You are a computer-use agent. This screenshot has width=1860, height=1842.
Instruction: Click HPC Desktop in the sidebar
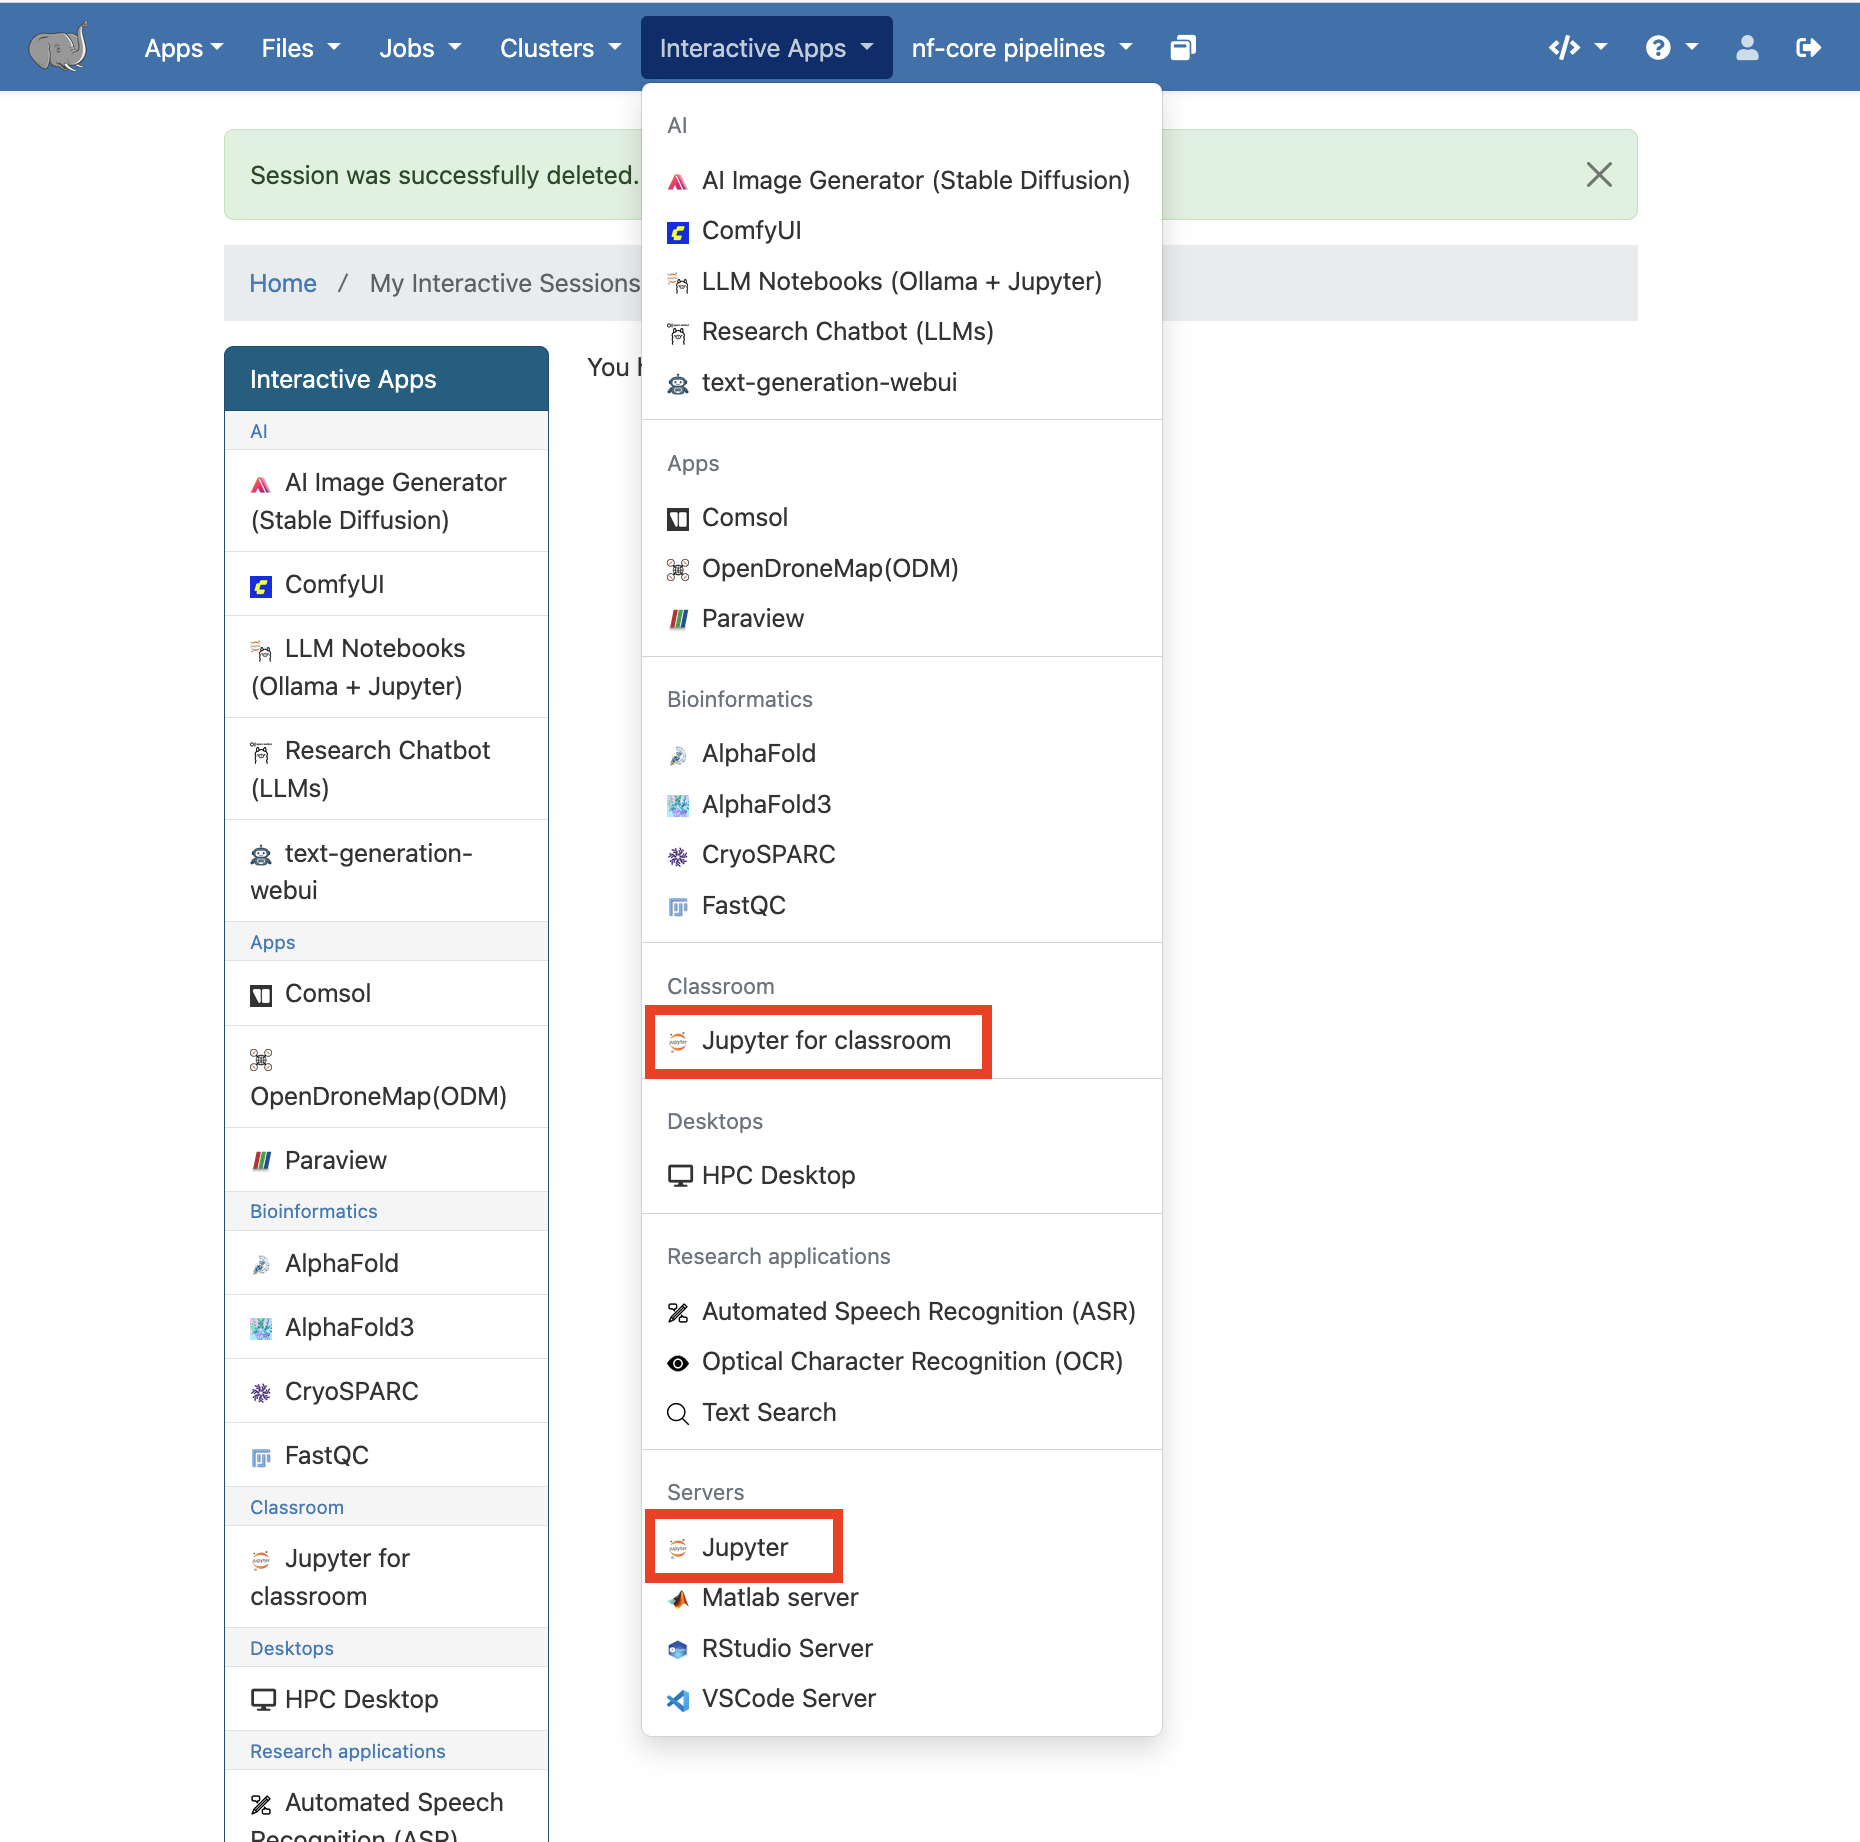(361, 1699)
